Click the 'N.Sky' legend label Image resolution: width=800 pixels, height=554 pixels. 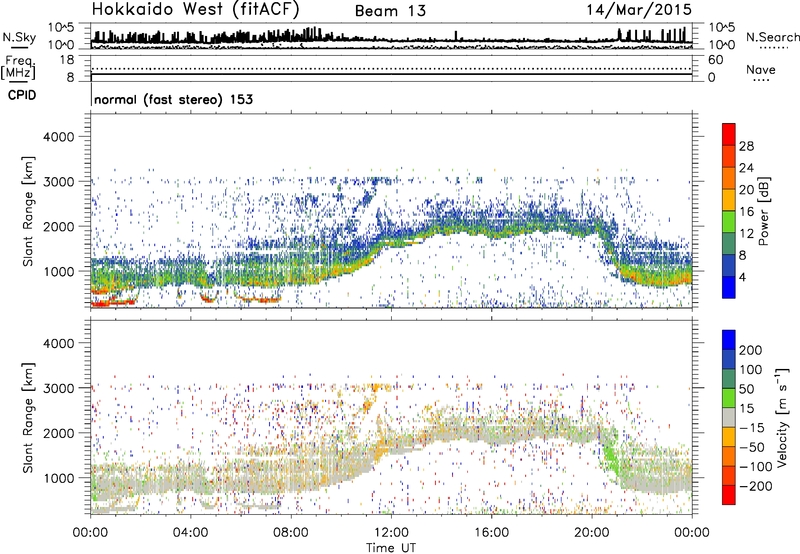[19, 37]
